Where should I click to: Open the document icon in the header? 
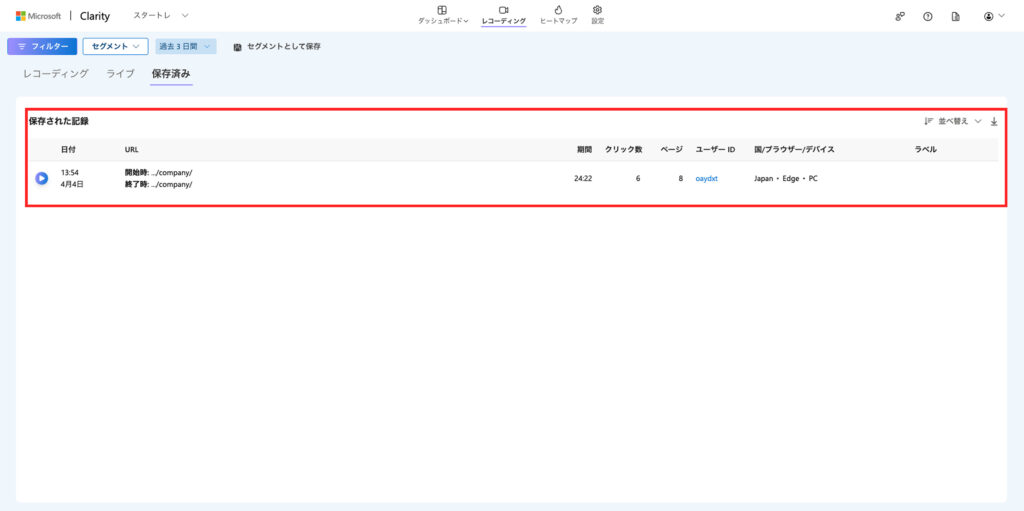956,17
